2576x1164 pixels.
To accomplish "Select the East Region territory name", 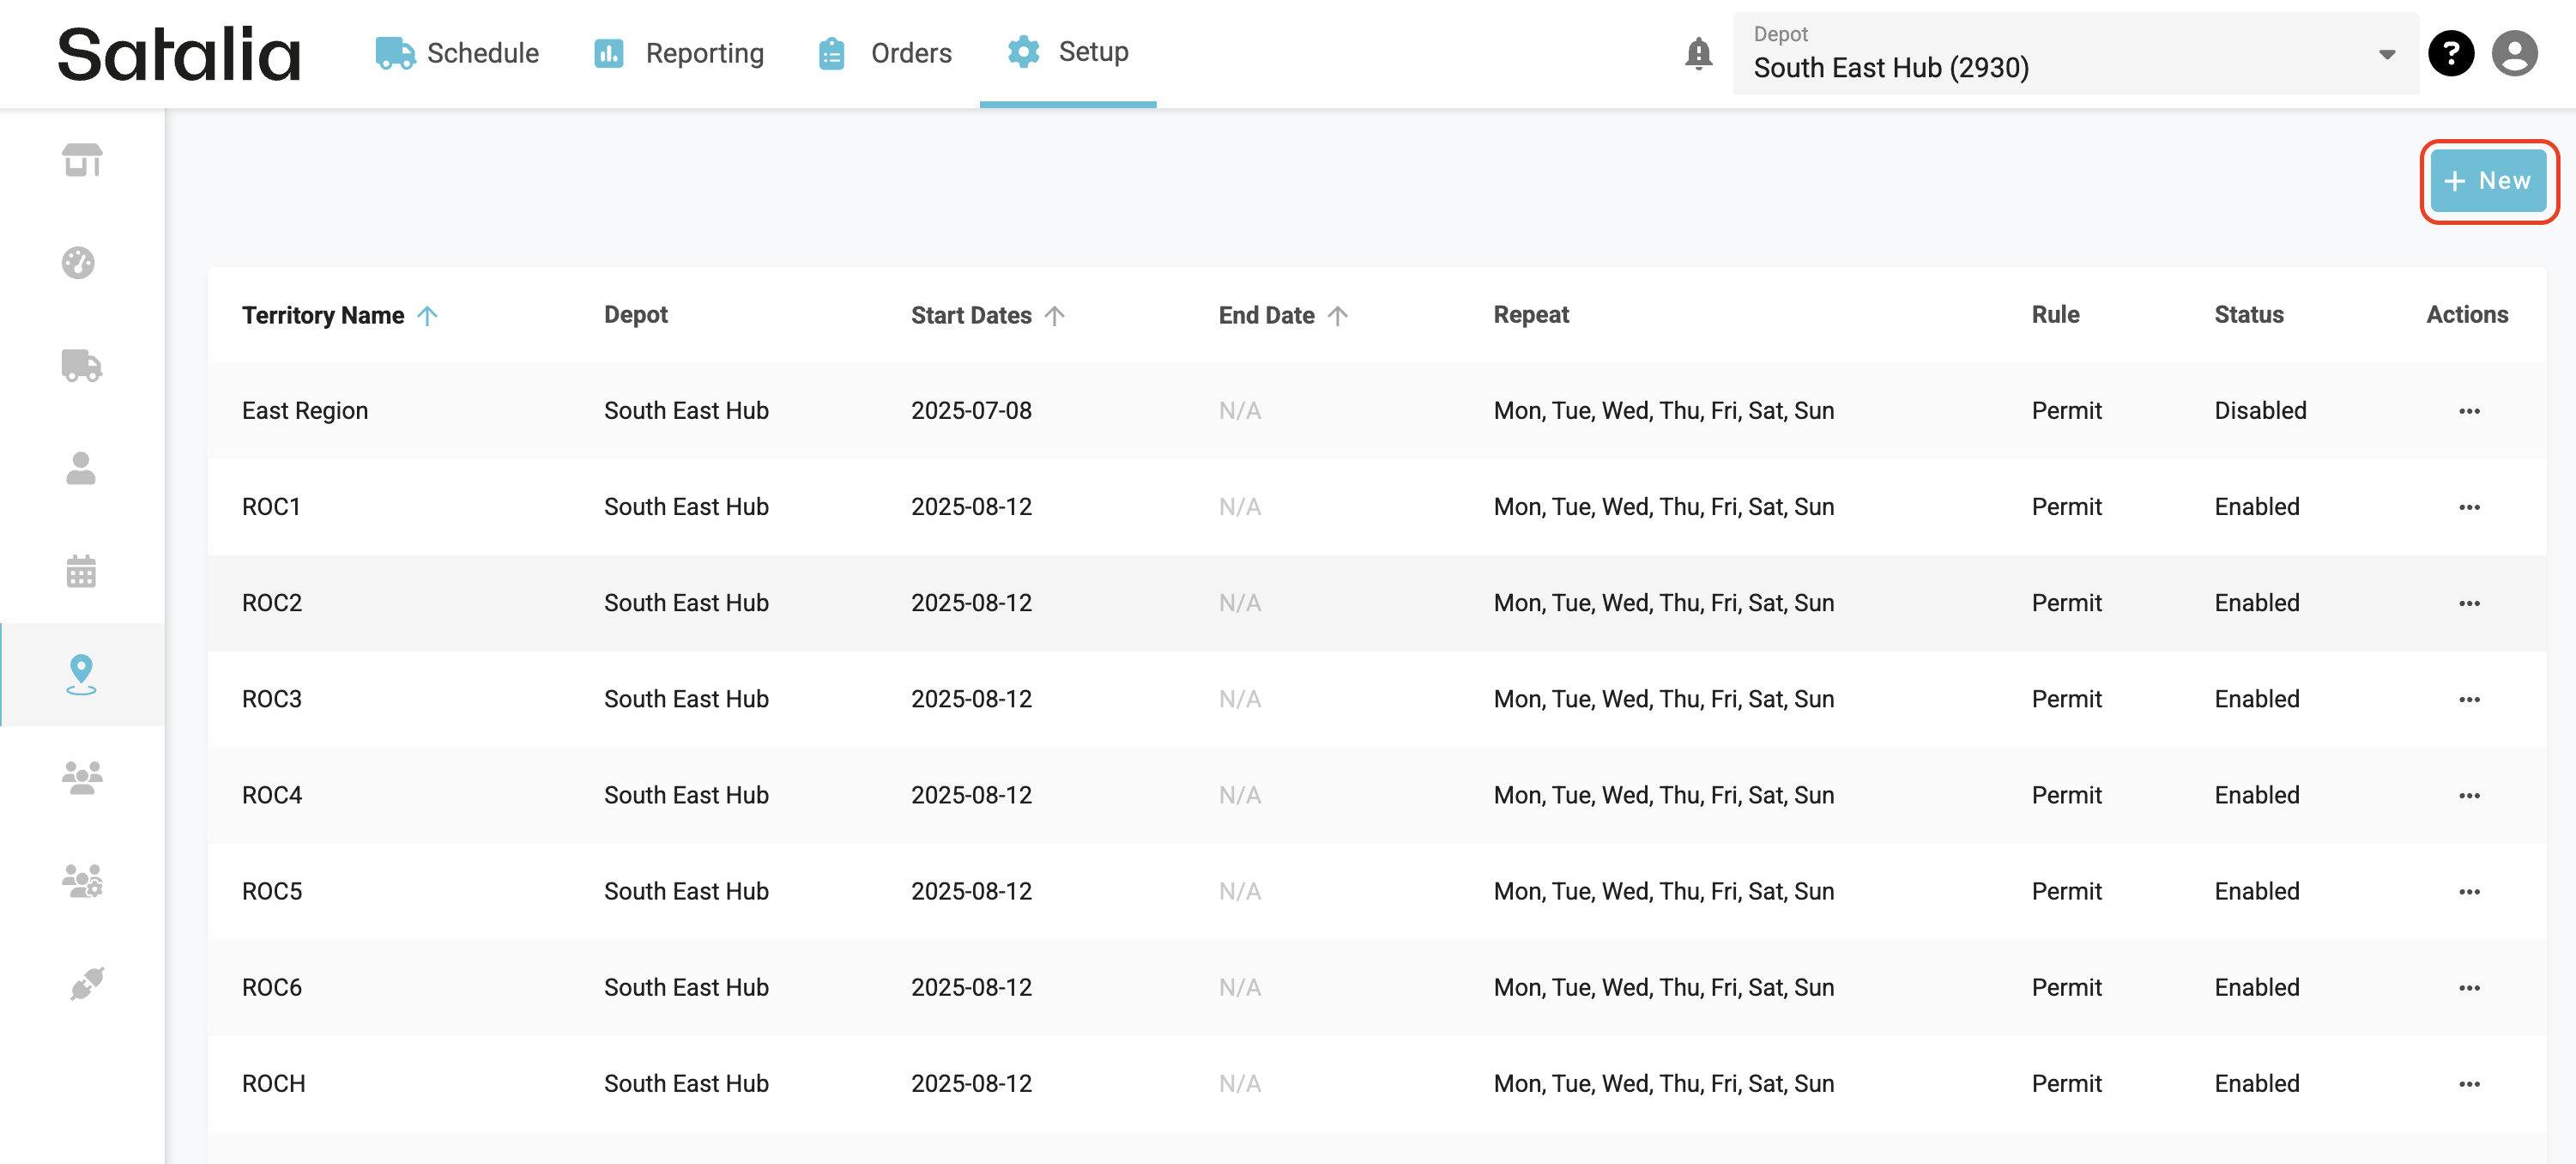I will pos(304,411).
